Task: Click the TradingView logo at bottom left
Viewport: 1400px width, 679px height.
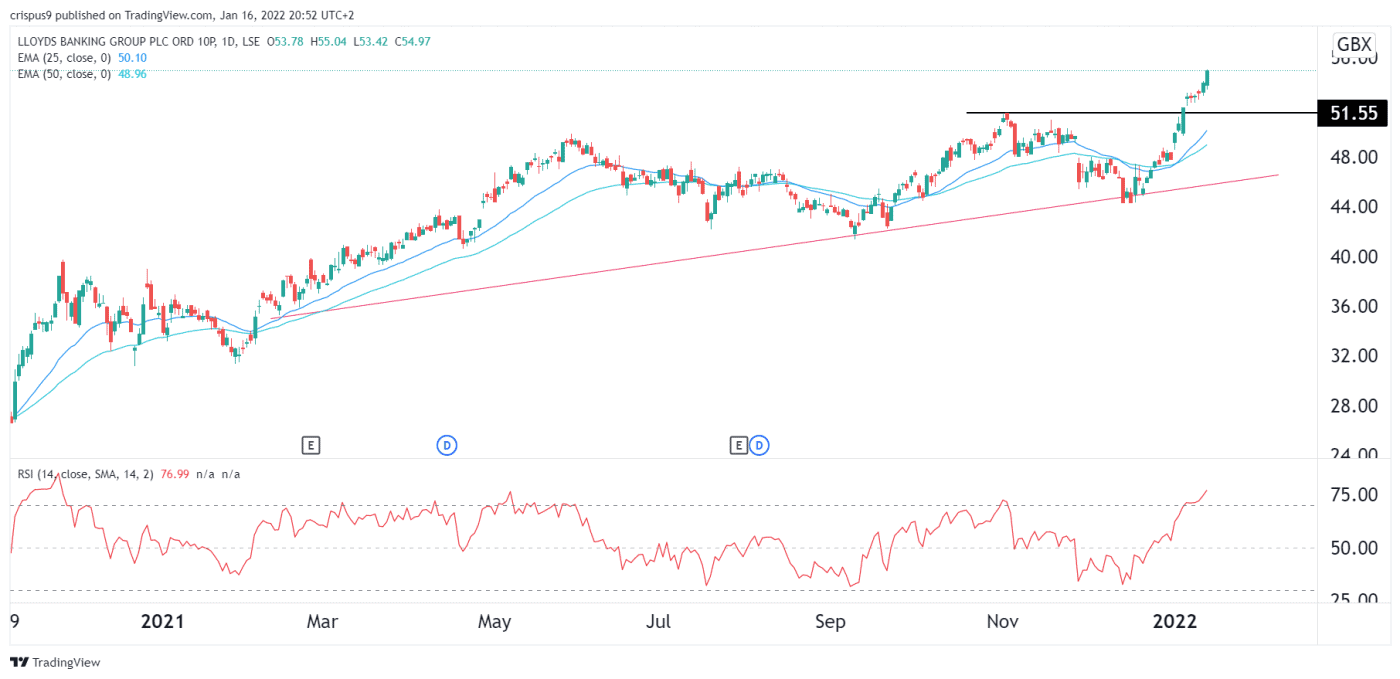Action: 55,662
